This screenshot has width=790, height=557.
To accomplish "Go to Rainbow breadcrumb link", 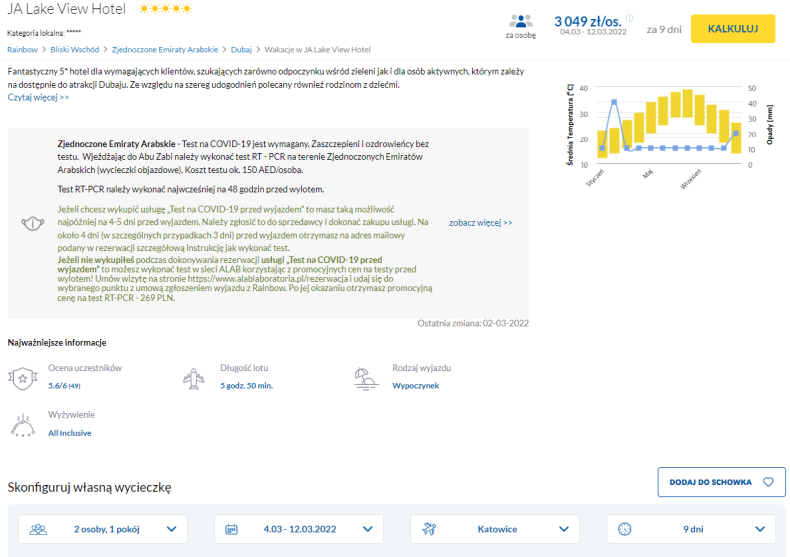I will pyautogui.click(x=22, y=49).
